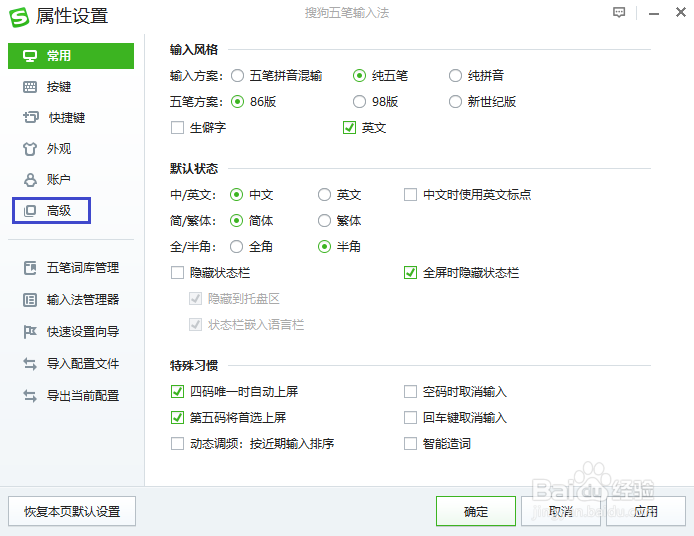Click the arrows icon beside 导出当前配置

30,396
